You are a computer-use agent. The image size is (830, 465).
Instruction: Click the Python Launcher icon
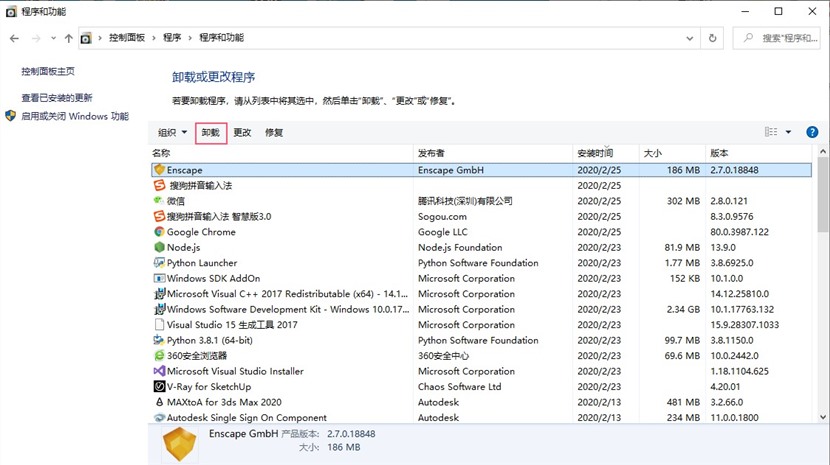tap(159, 262)
